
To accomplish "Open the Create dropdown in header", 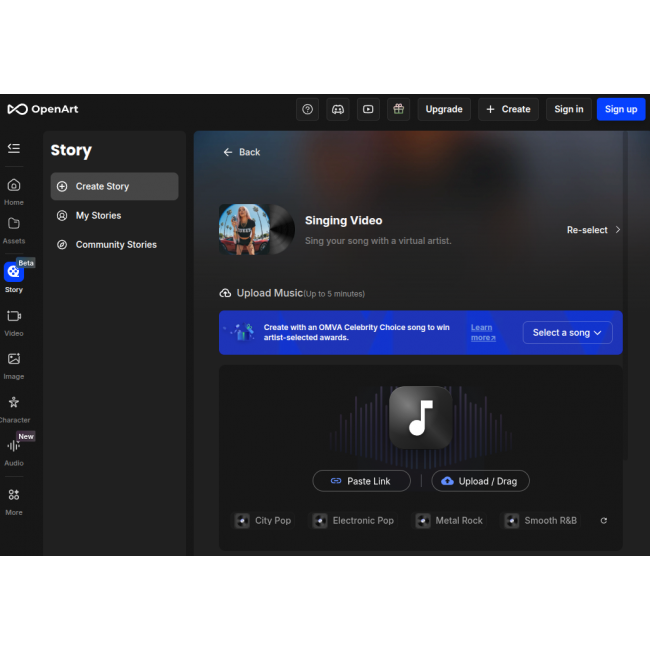I will click(508, 109).
